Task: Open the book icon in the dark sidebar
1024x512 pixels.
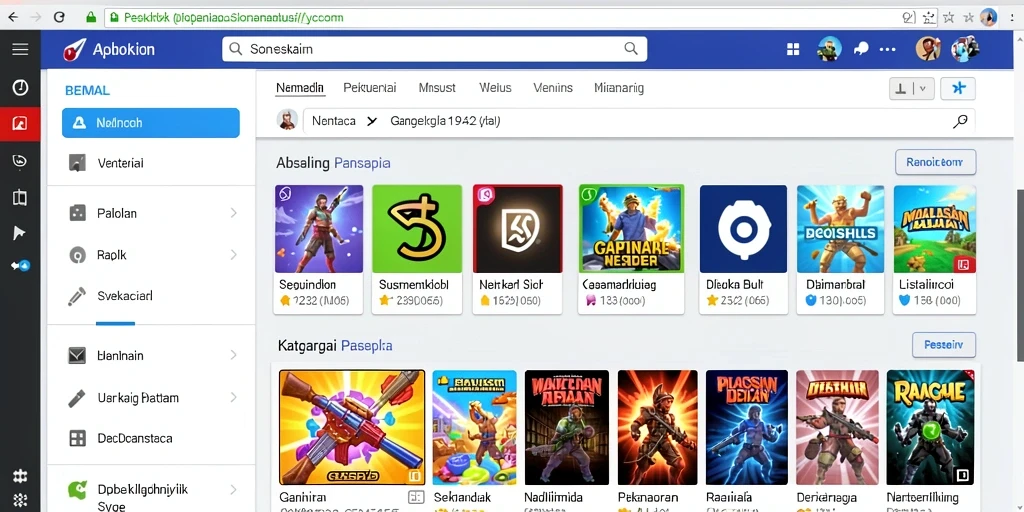Action: [20, 197]
